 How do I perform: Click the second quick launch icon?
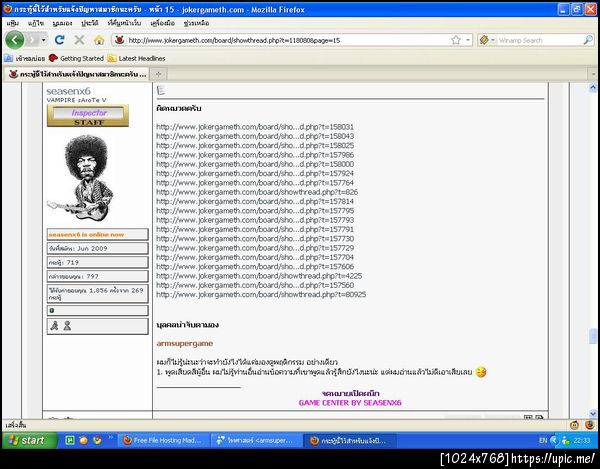point(83,440)
